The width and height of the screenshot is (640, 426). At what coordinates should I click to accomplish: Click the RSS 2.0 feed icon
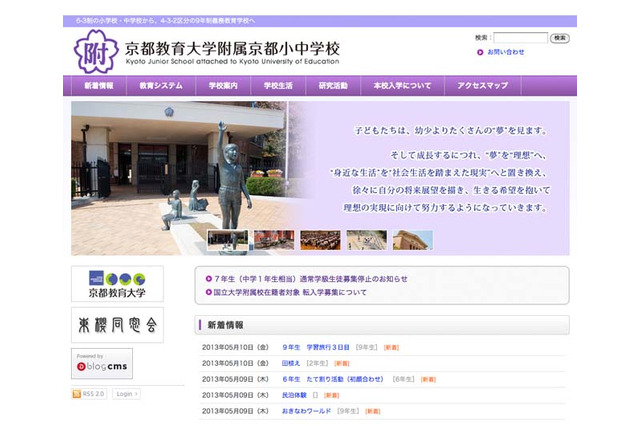pos(76,394)
